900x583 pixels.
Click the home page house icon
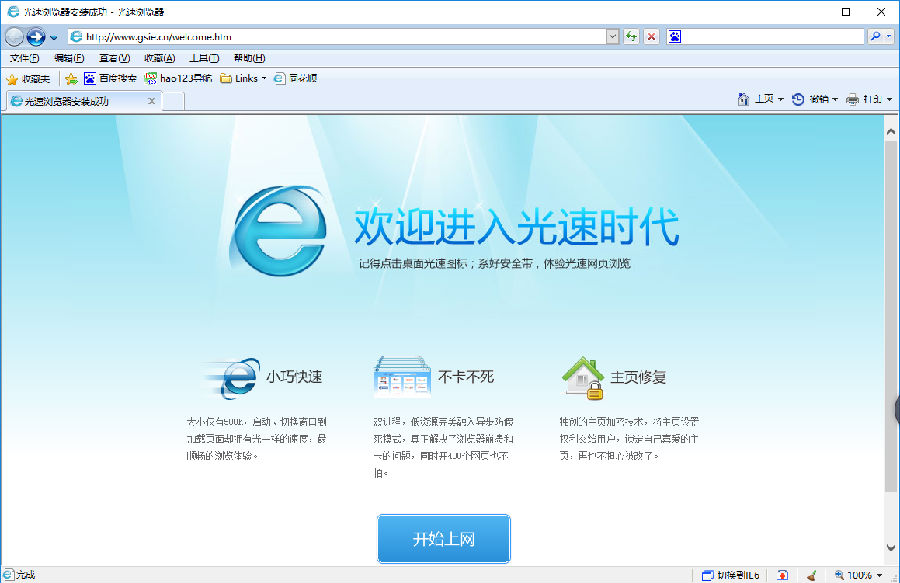[743, 99]
